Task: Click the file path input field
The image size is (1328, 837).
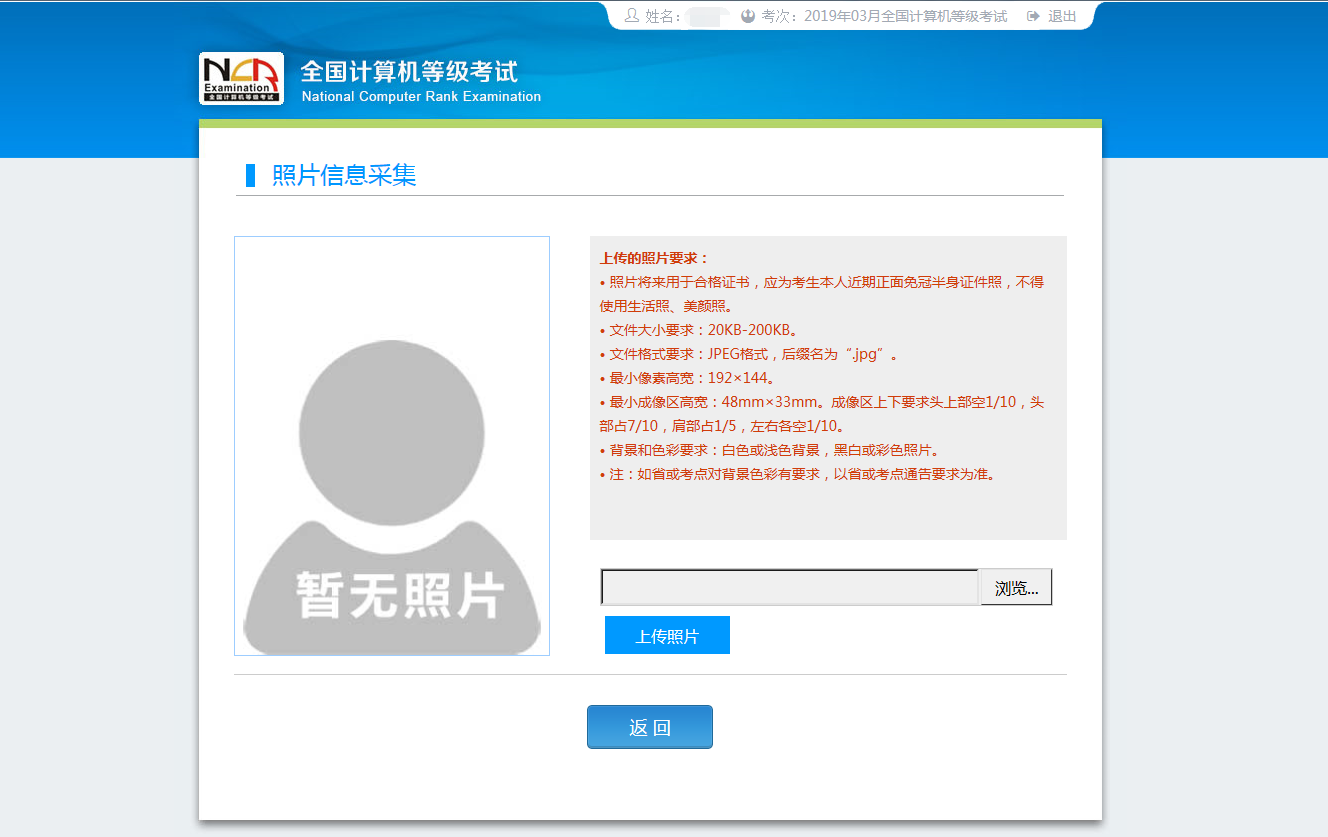Action: (x=789, y=587)
